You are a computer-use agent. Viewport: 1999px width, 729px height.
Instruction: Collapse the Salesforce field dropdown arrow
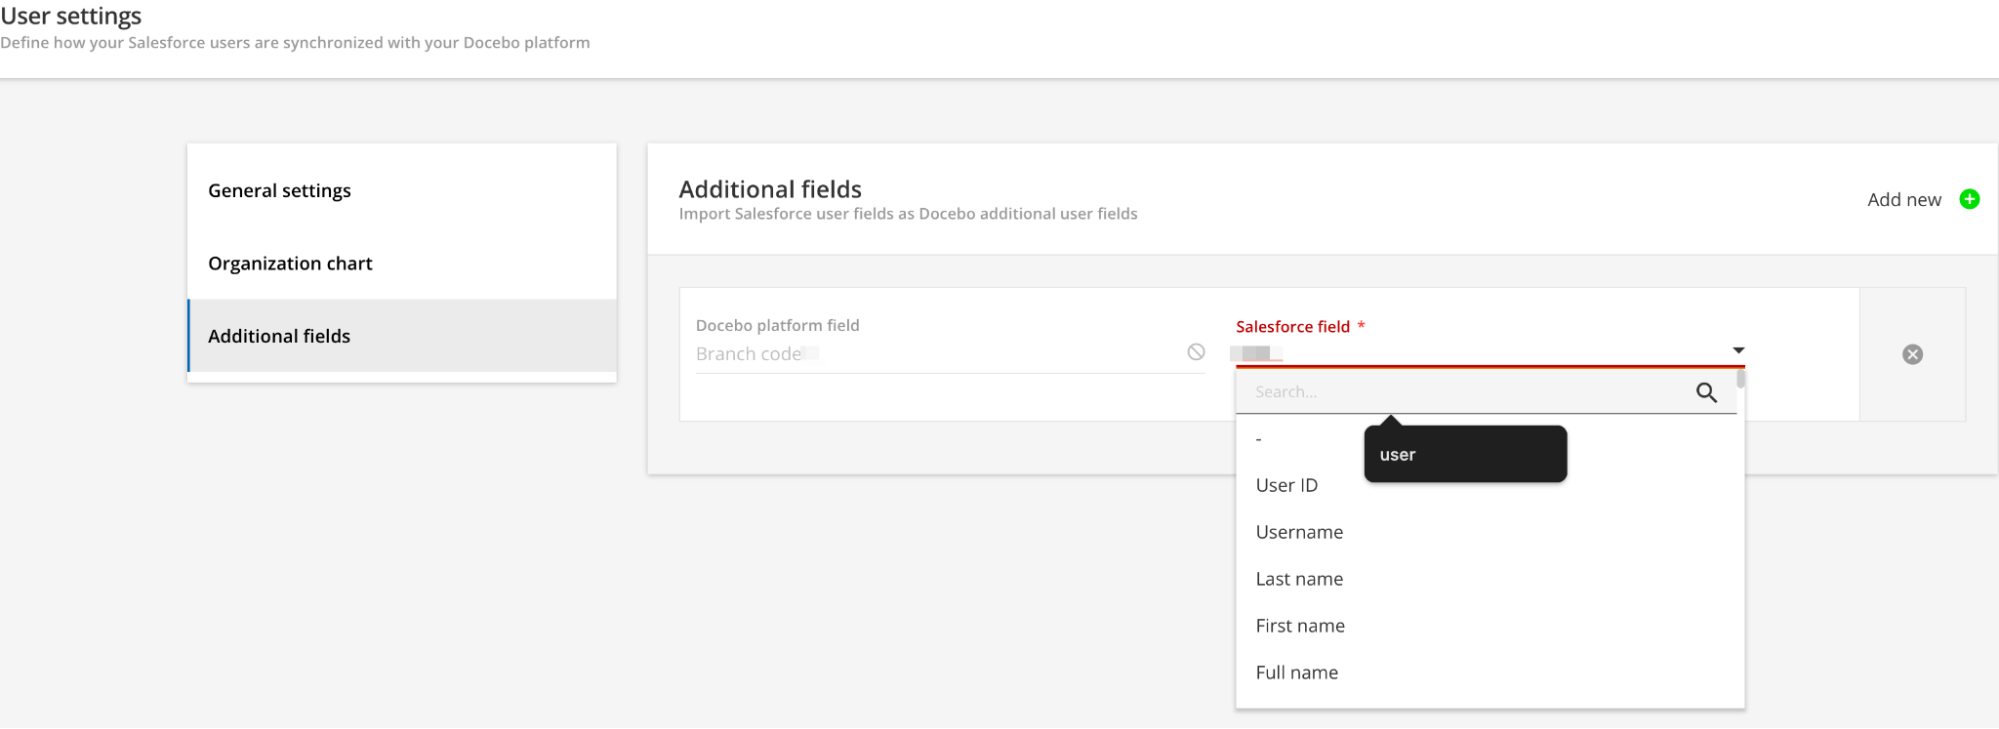(1738, 350)
